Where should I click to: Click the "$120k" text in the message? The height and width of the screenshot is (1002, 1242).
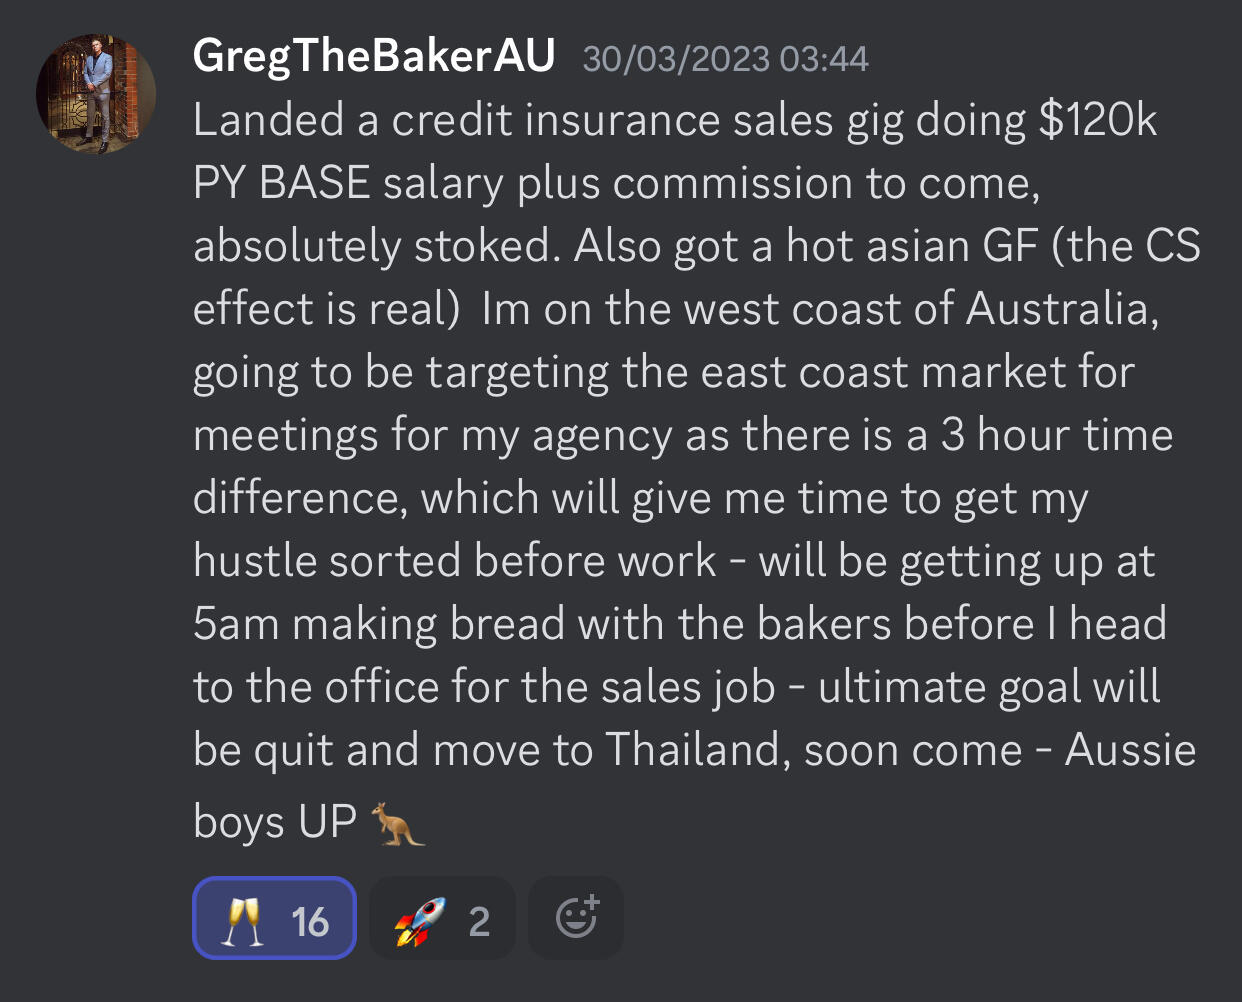[1097, 121]
